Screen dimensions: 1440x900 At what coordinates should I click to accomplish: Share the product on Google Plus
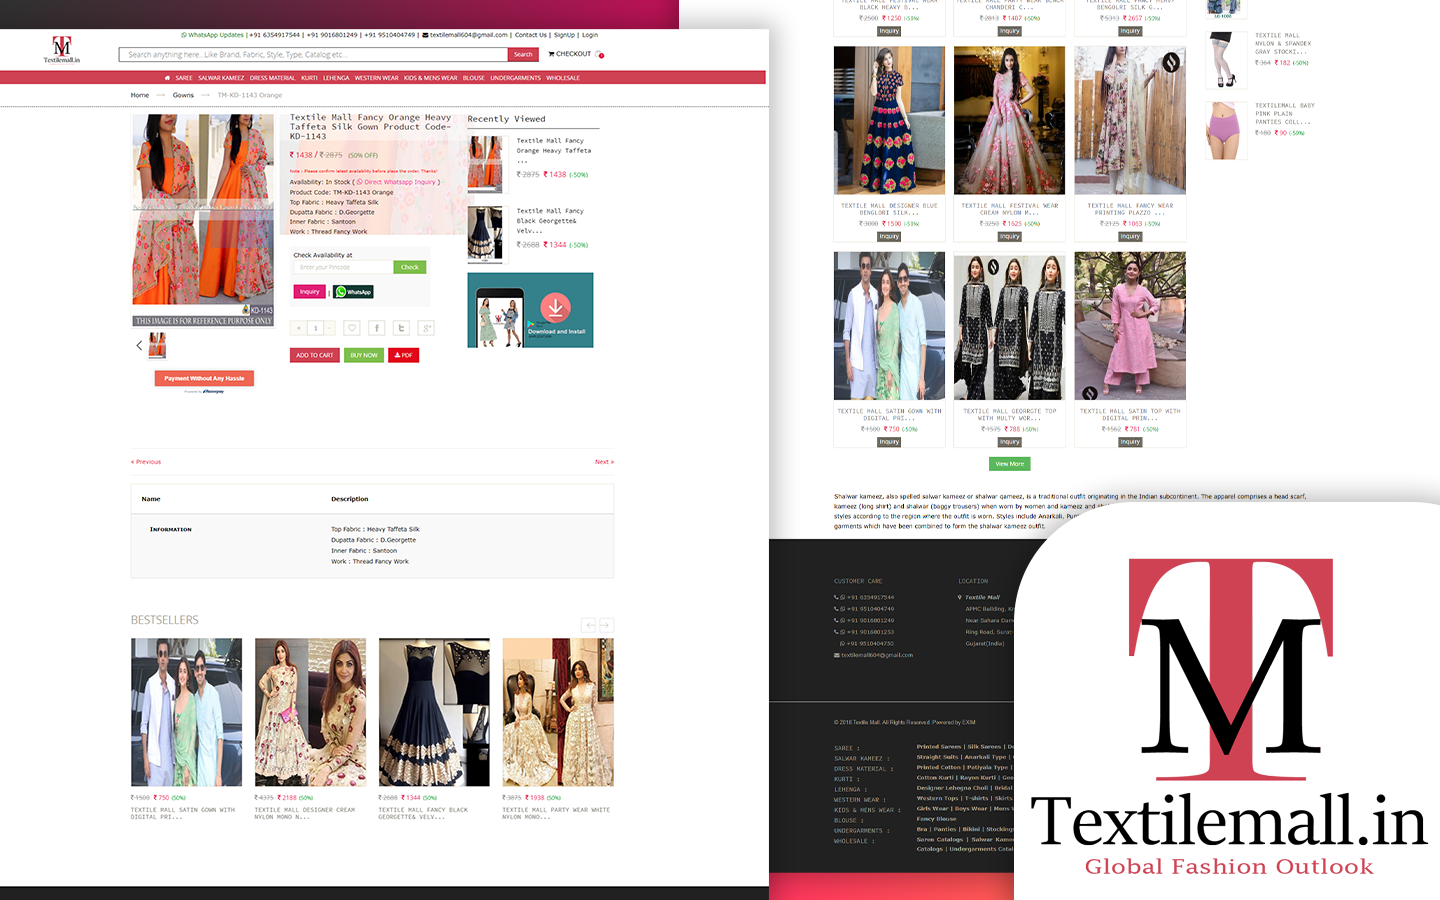(426, 328)
